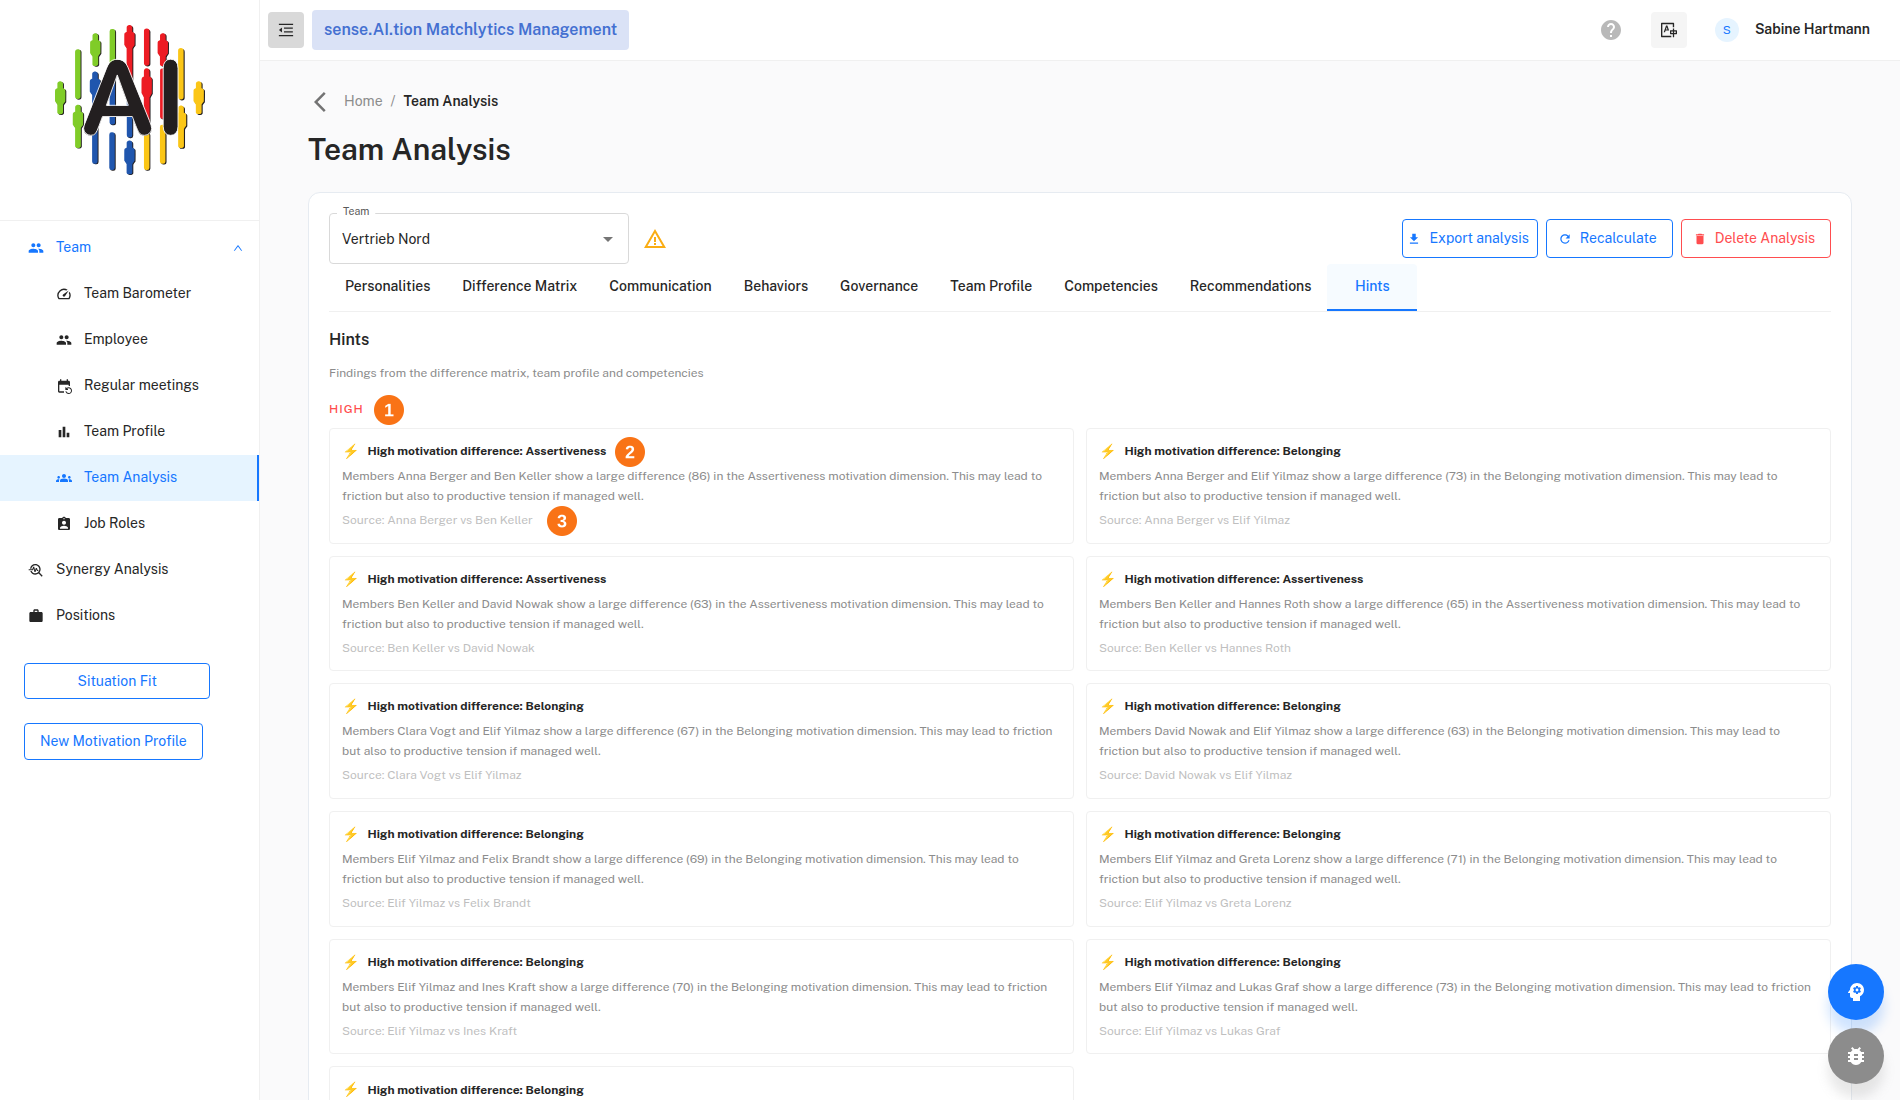
Task: Click the Situation Fit button
Action: [x=117, y=681]
